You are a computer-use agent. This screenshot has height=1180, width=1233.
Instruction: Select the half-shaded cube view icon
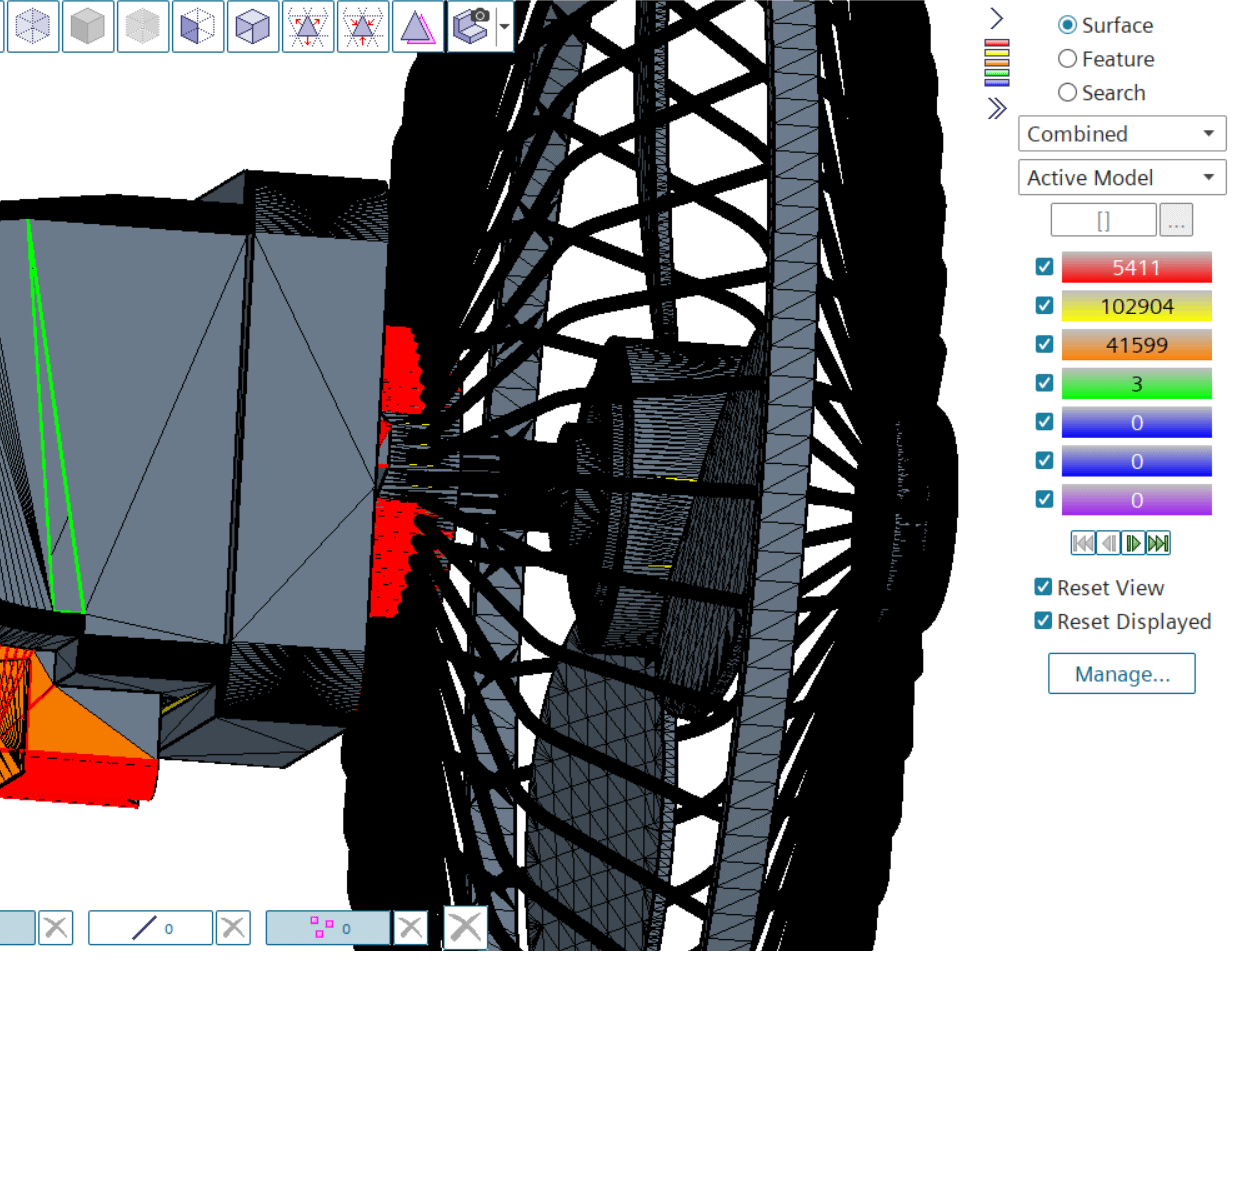click(x=198, y=27)
